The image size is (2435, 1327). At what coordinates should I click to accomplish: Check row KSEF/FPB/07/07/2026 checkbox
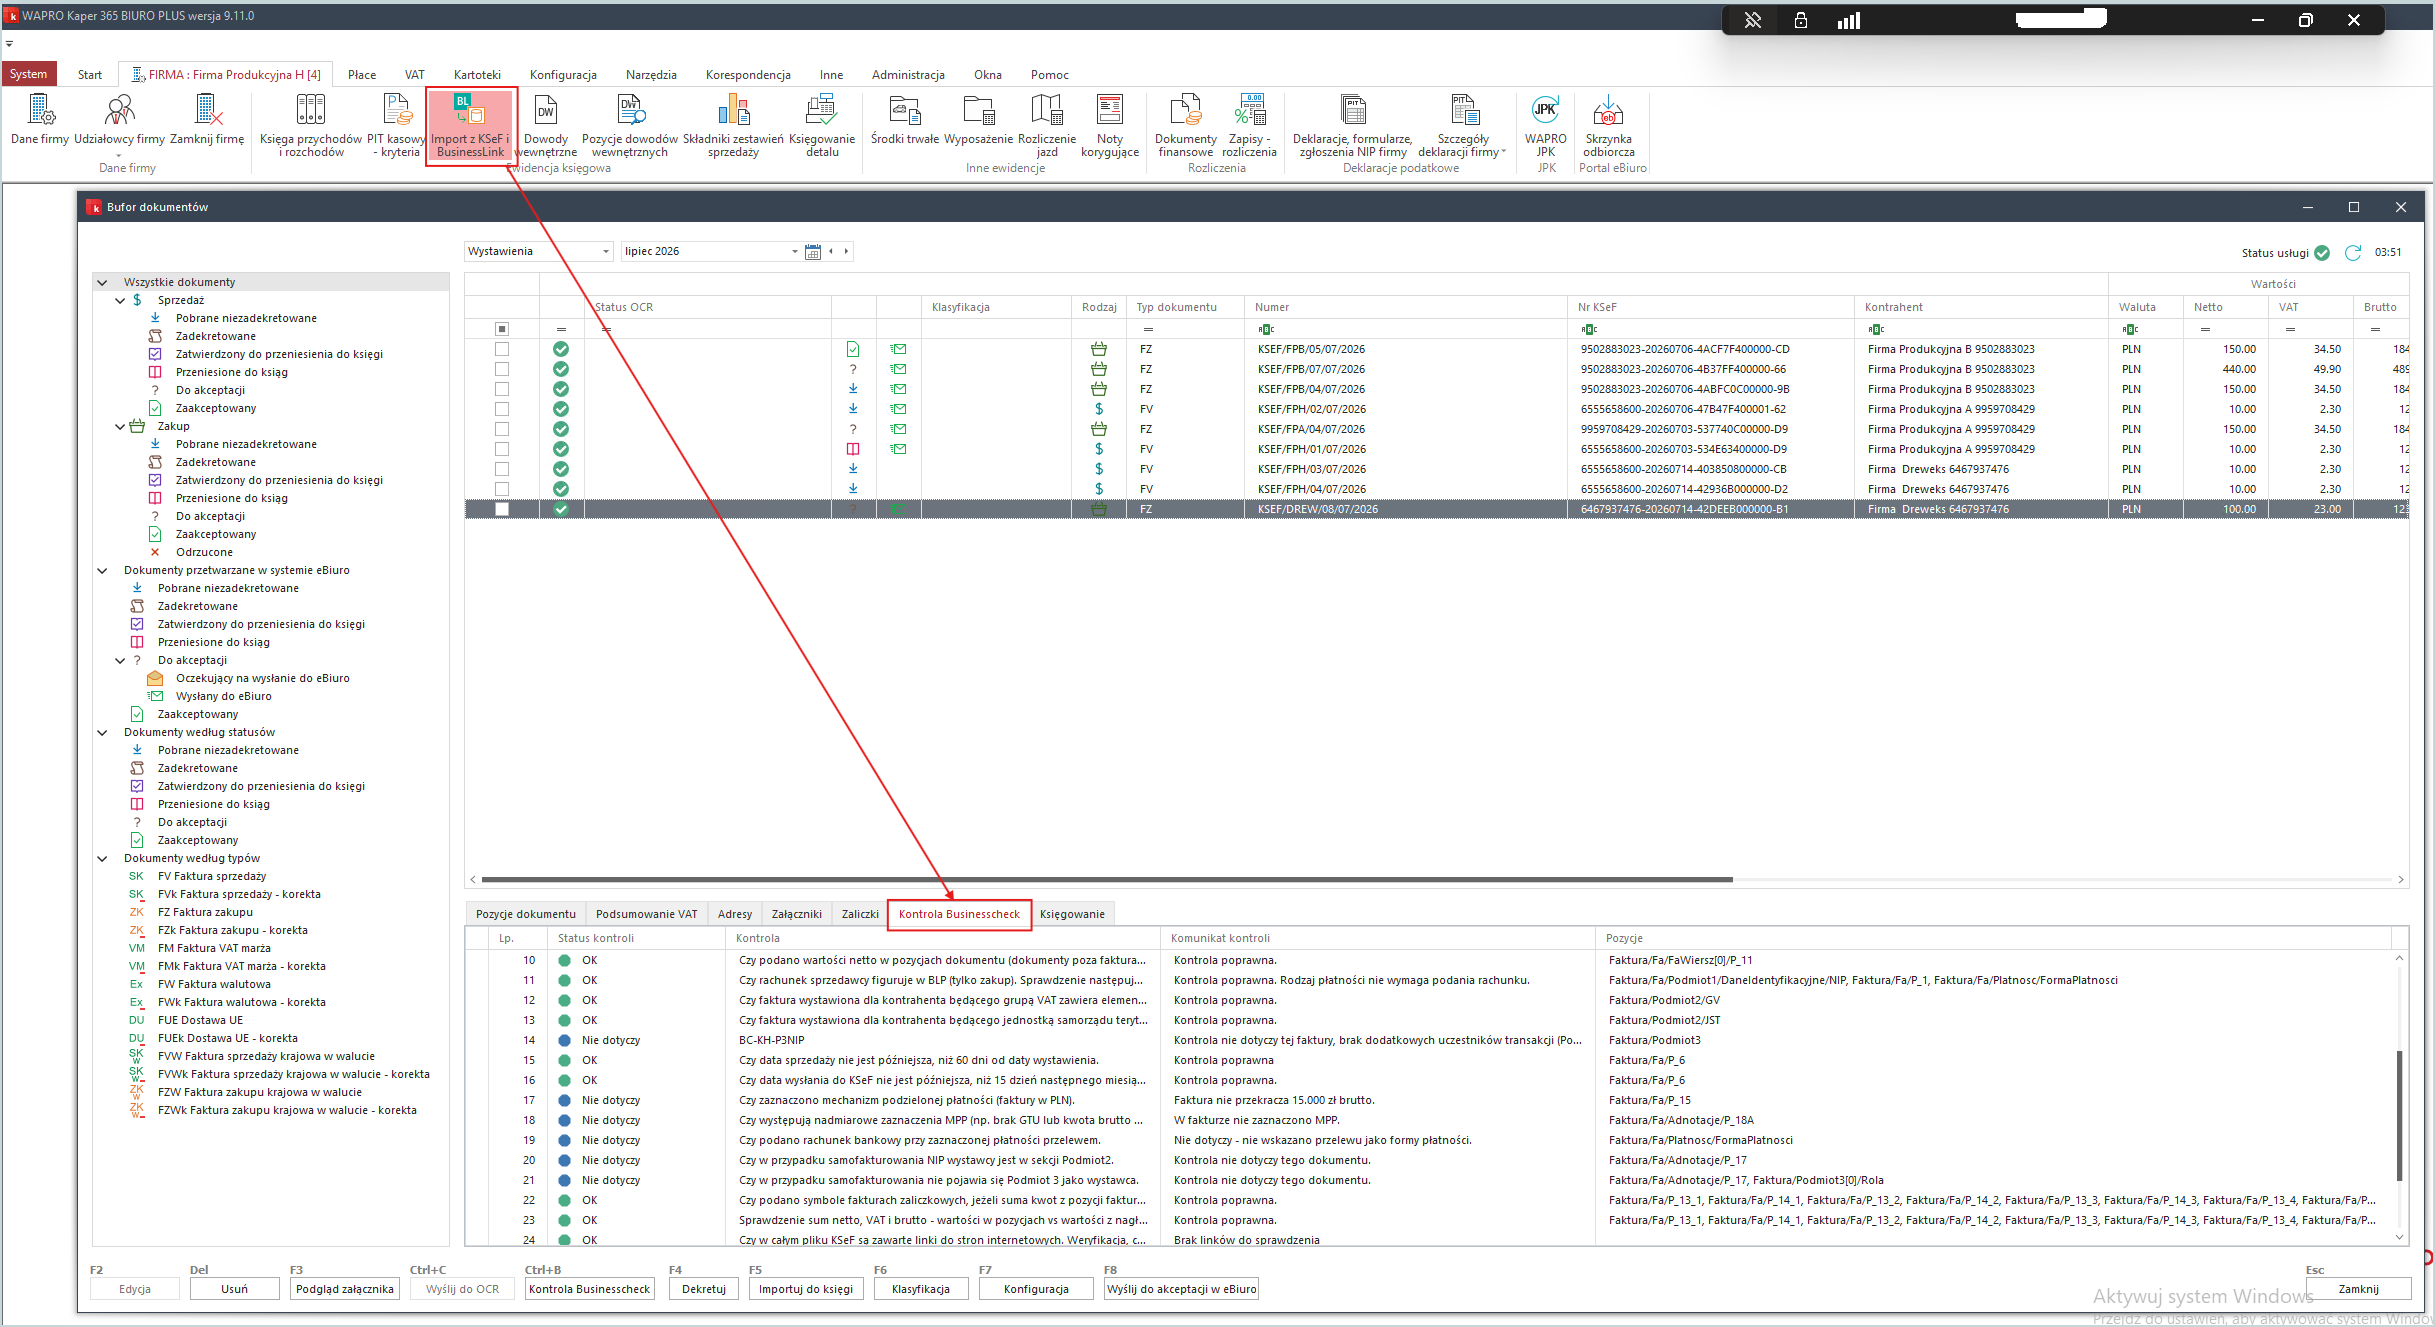502,369
